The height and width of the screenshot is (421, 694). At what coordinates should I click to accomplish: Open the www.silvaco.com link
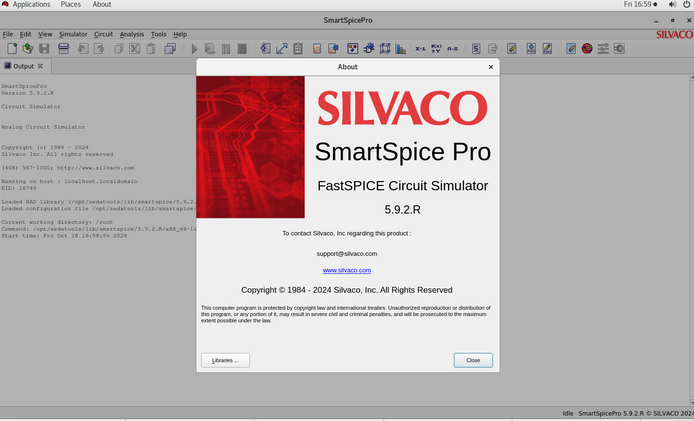[347, 270]
